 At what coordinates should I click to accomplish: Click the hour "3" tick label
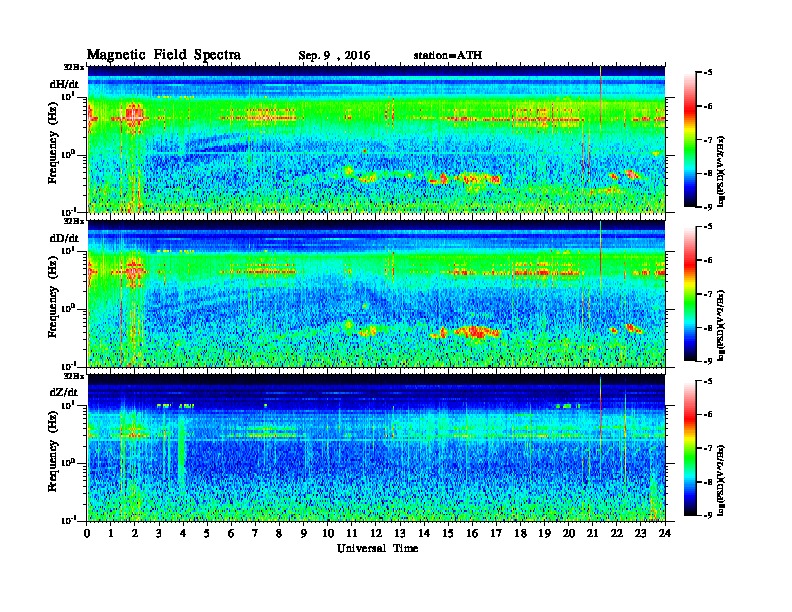coord(160,534)
